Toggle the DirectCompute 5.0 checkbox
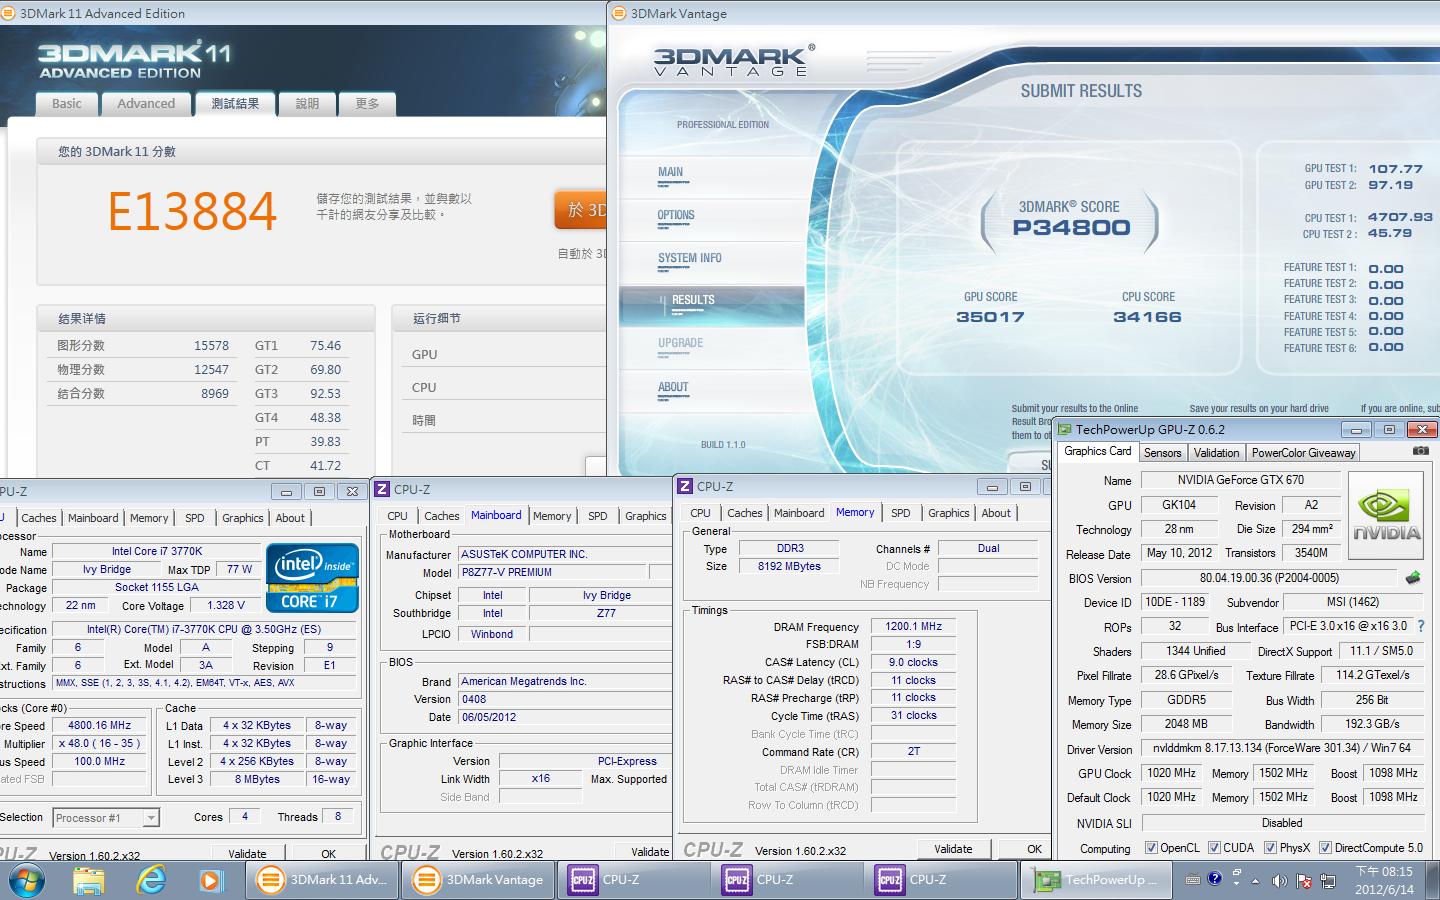This screenshot has width=1440, height=900. (x=1325, y=848)
